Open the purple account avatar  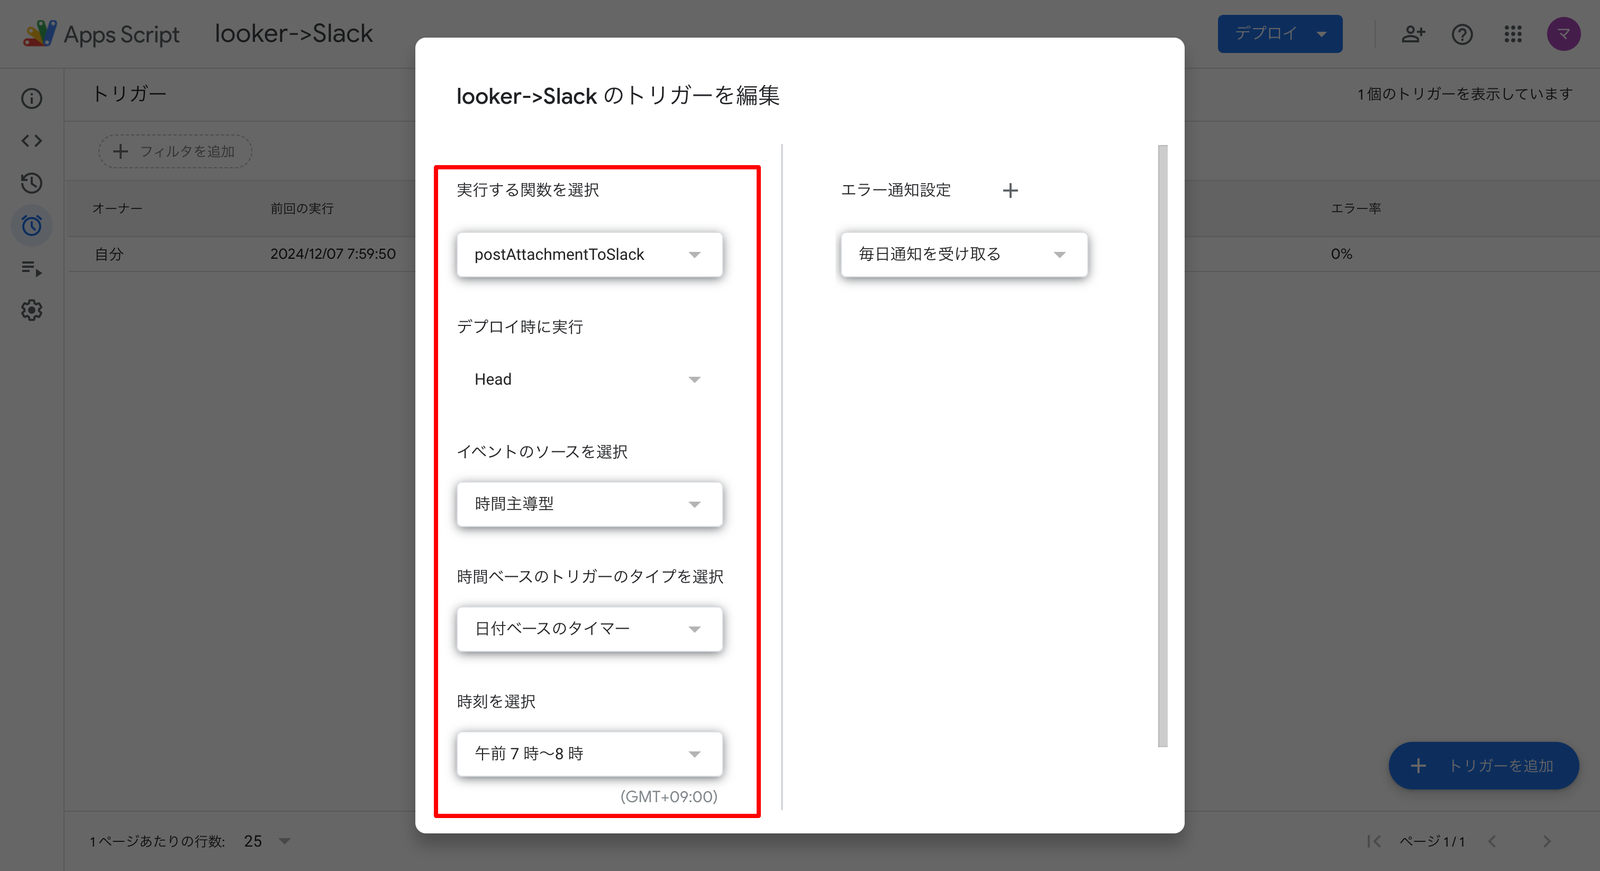(x=1564, y=34)
